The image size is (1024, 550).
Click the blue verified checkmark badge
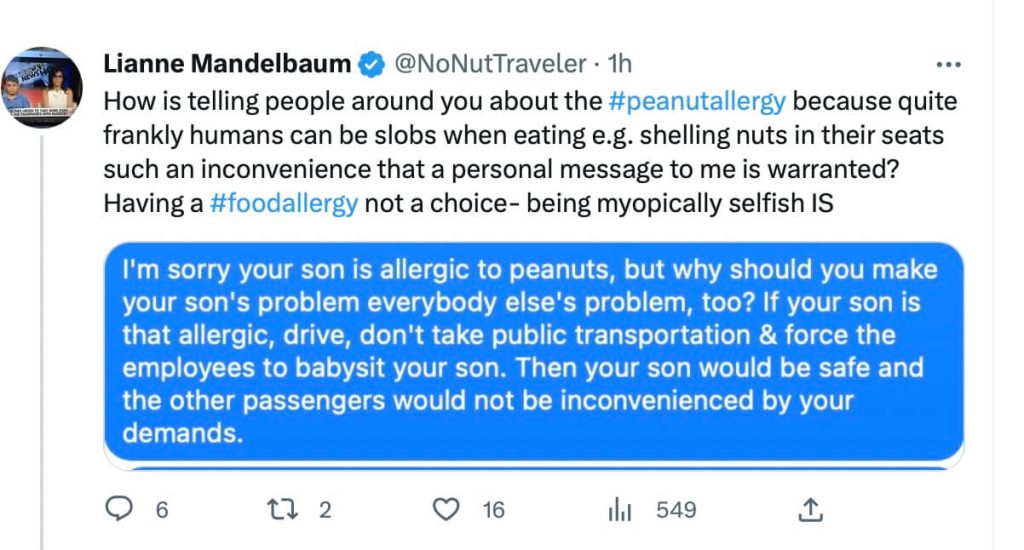click(370, 65)
